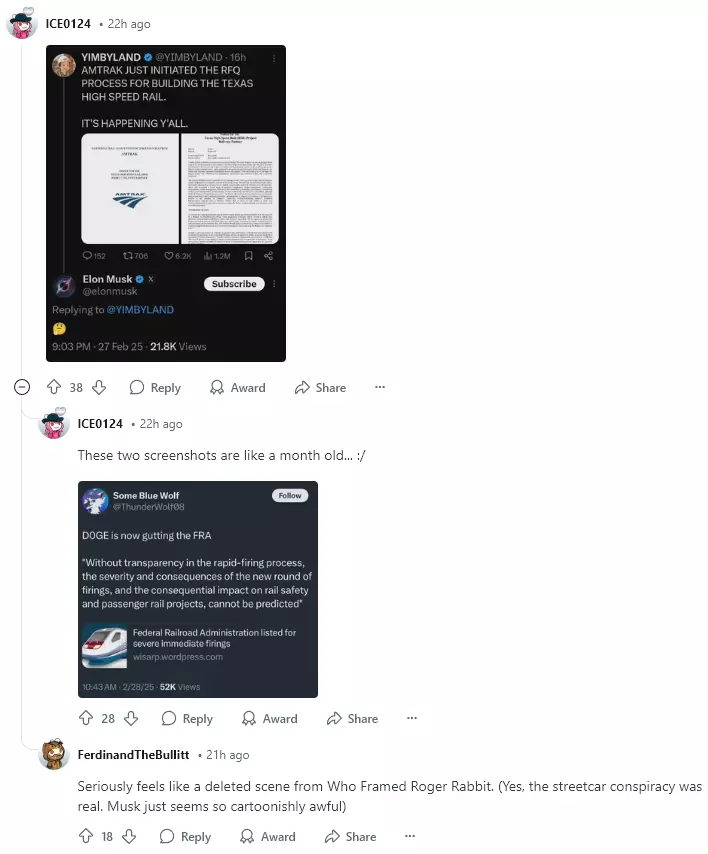The image size is (708, 854).
Task: Give an Award to the top comment
Action: 238,388
